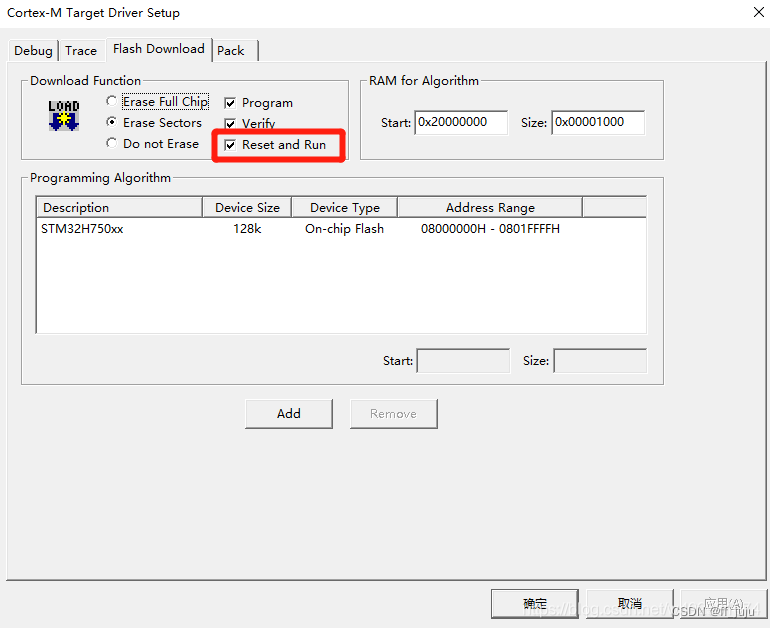Click the 应用(A) apply button
The width and height of the screenshot is (770, 628).
click(x=723, y=603)
